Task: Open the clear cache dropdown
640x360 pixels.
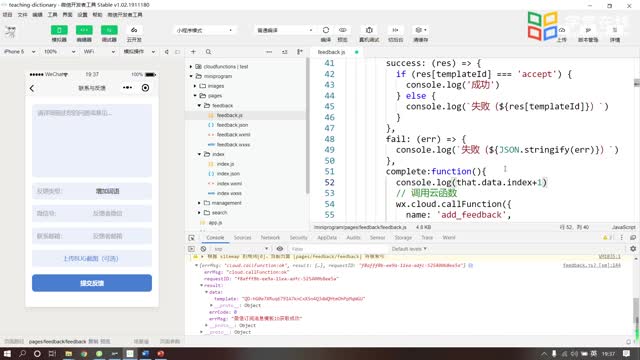Action: [420, 30]
